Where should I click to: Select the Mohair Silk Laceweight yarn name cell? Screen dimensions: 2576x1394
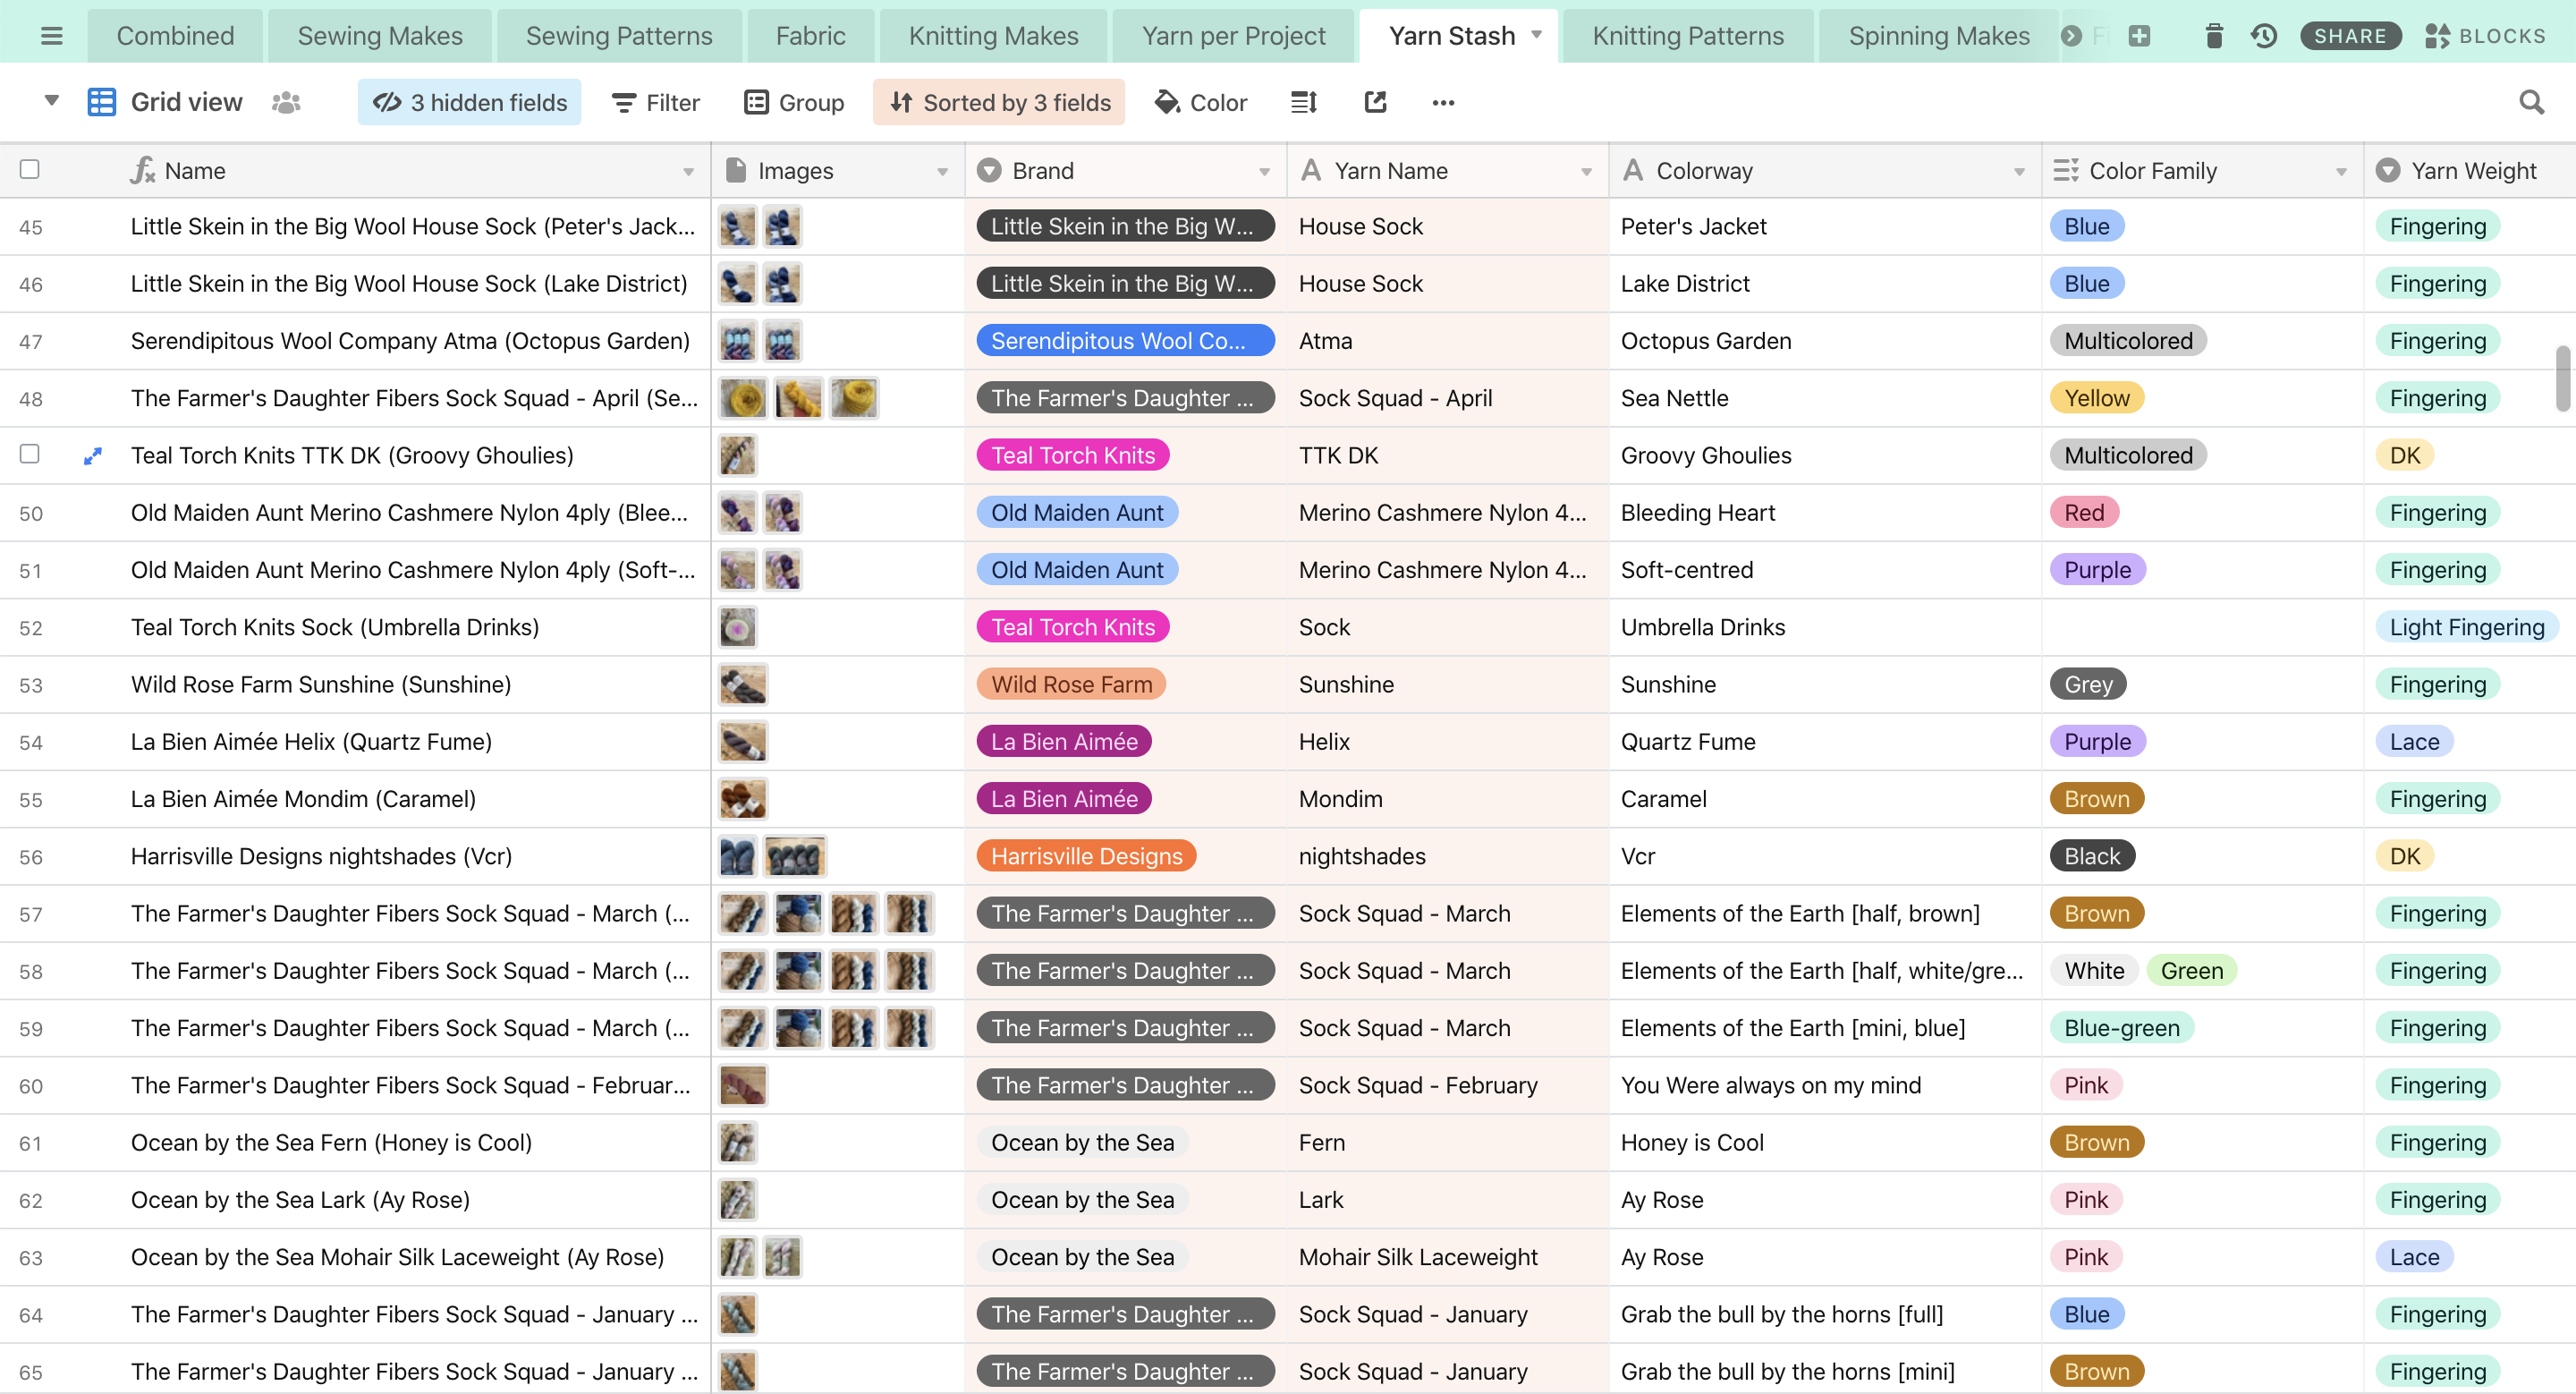tap(1447, 1257)
